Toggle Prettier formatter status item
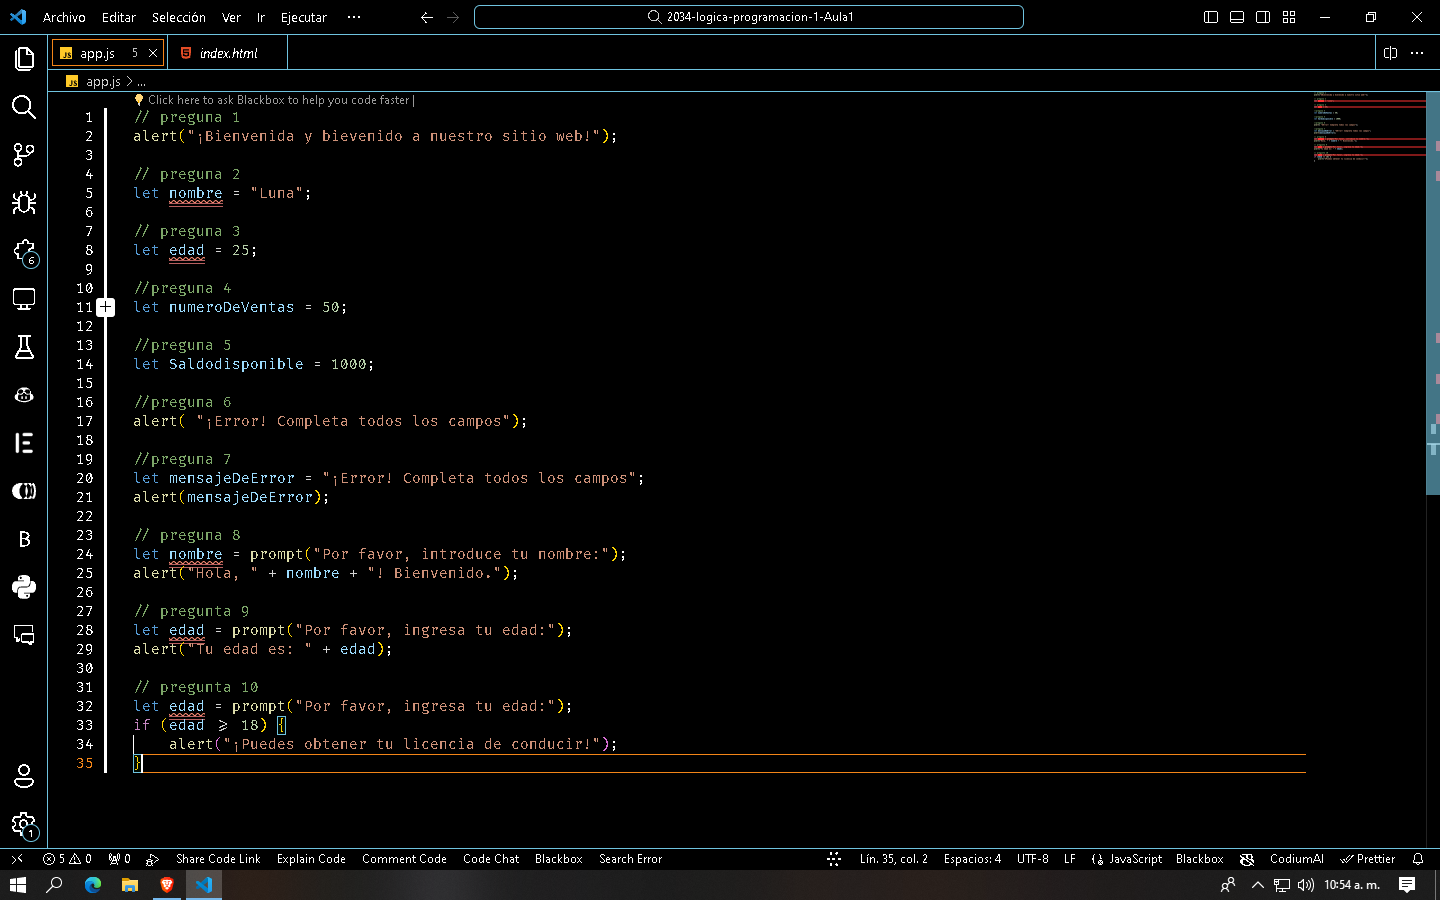The width and height of the screenshot is (1440, 900). click(1368, 859)
